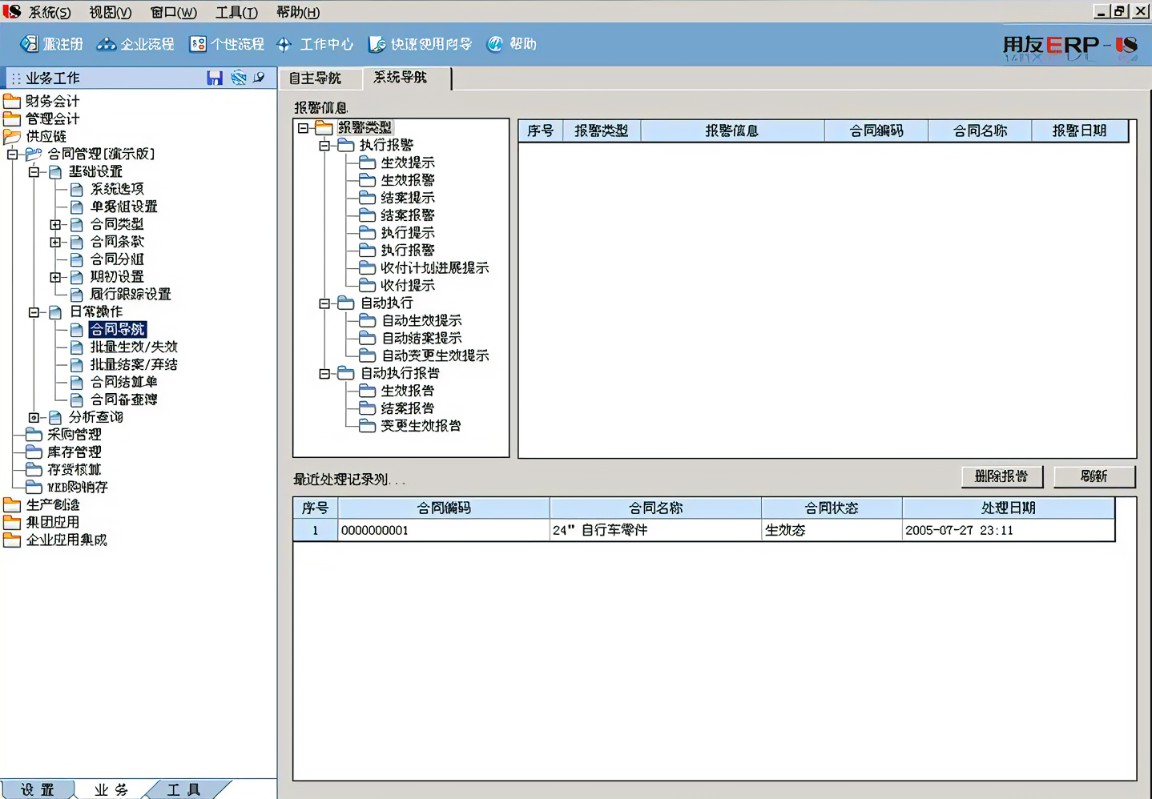Select 收付计划进展提示 alarm type

tap(435, 268)
